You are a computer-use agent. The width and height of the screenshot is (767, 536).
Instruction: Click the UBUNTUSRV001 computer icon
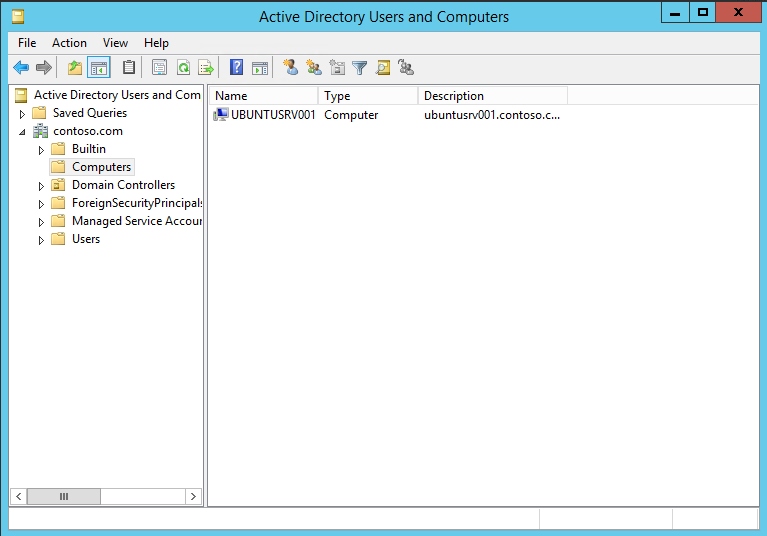[x=221, y=115]
